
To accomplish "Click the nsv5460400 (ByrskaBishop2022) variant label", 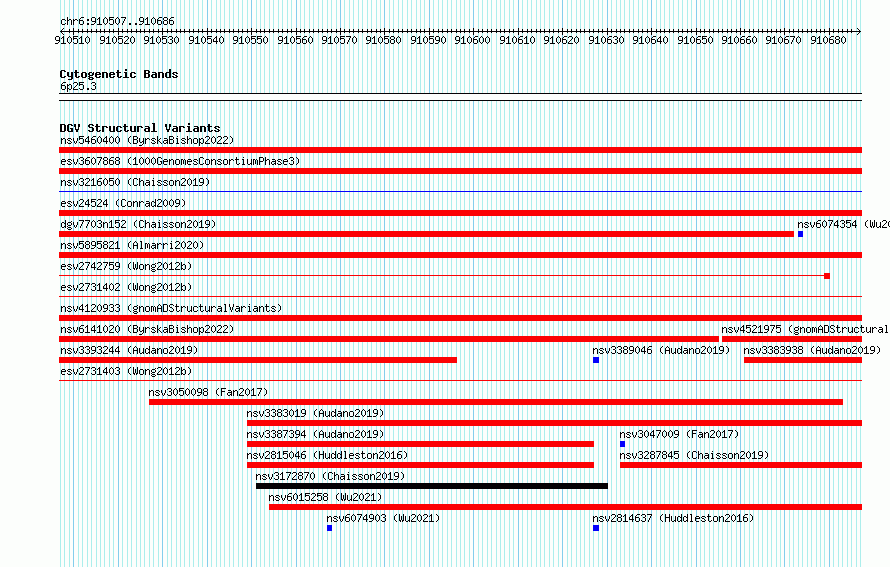I will 147,140.
